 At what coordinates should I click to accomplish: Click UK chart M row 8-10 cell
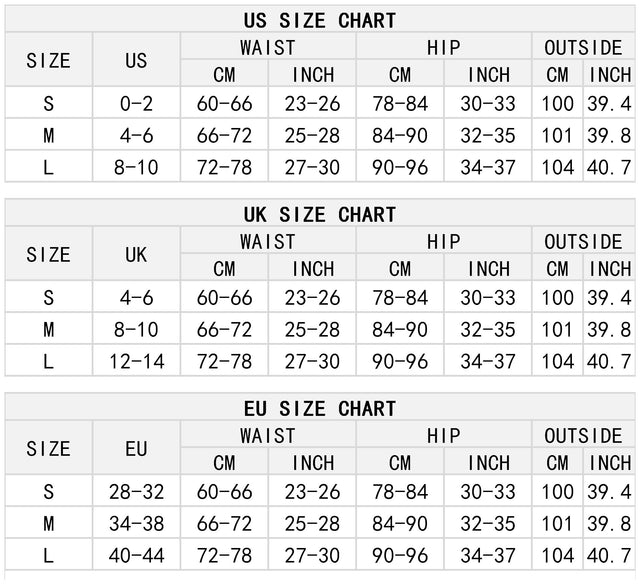click(x=136, y=330)
